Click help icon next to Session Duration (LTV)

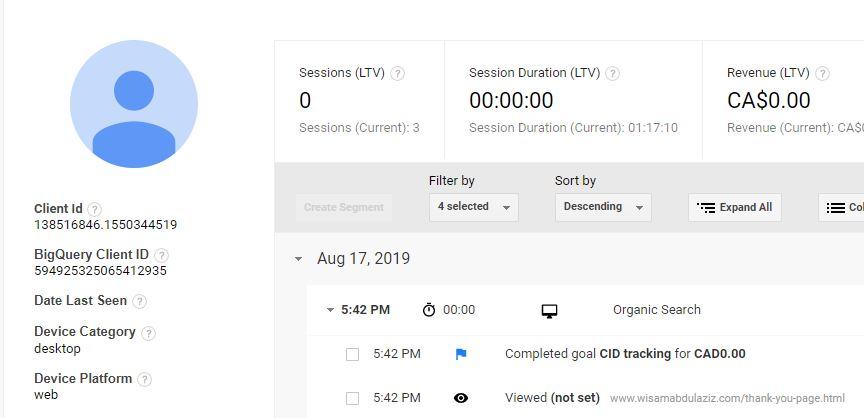613,73
